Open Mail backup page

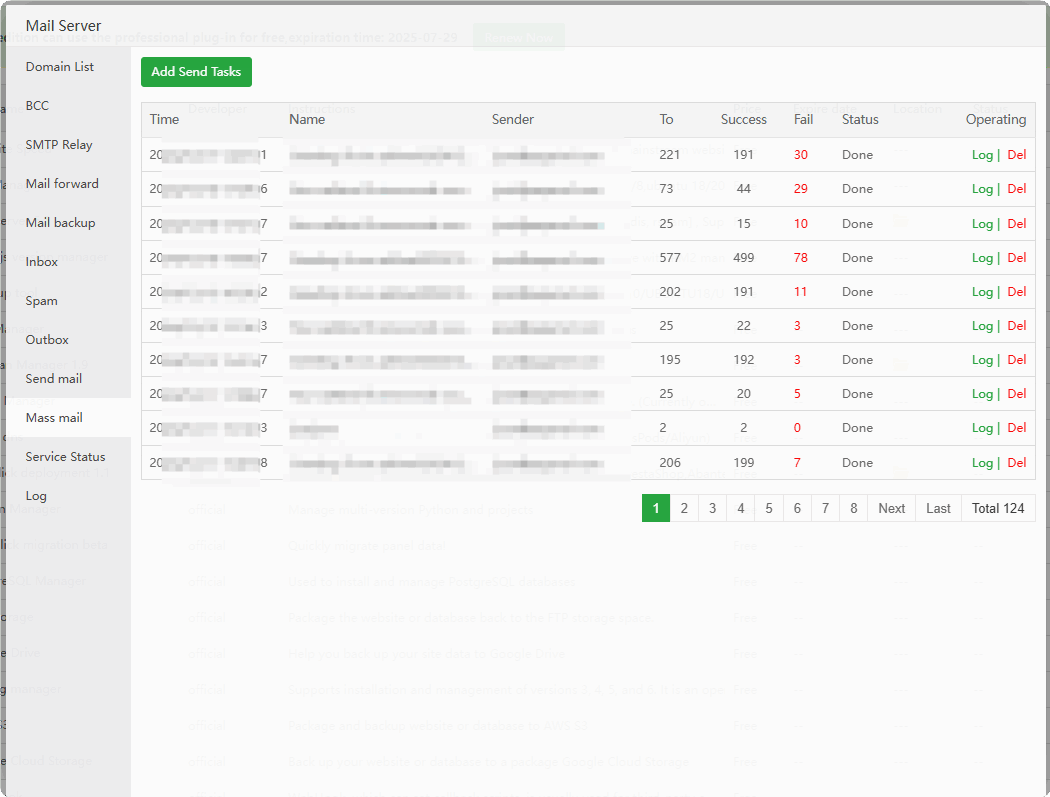click(x=60, y=222)
